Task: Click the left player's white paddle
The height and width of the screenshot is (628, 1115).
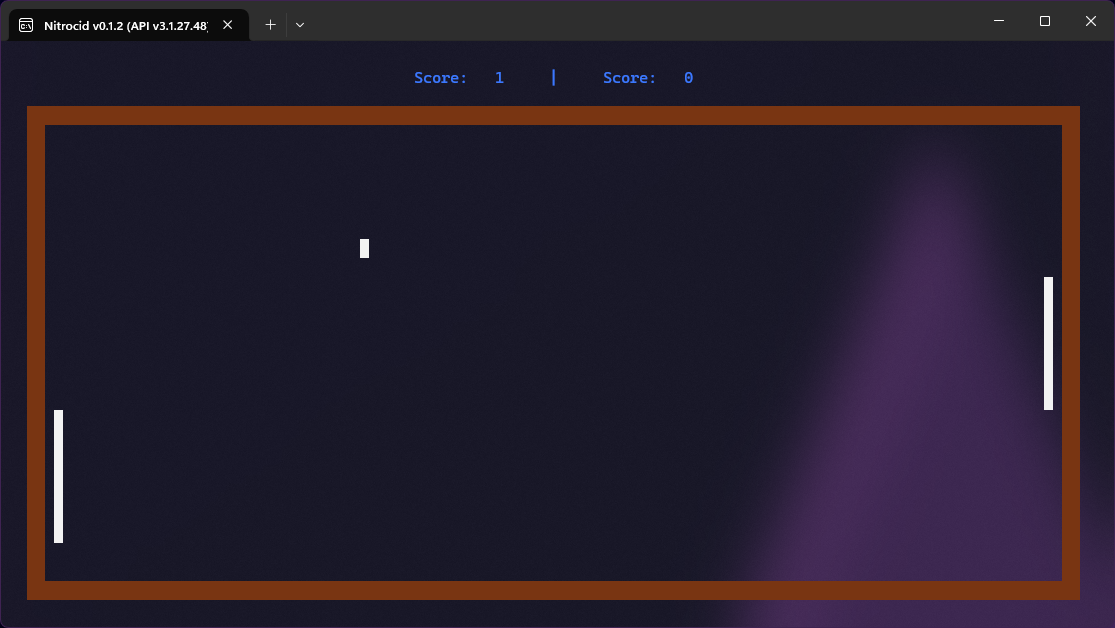Action: (58, 476)
